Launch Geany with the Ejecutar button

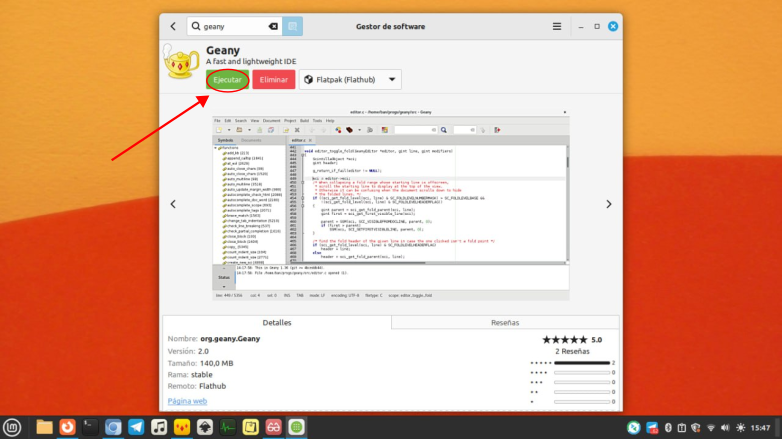[x=227, y=80]
